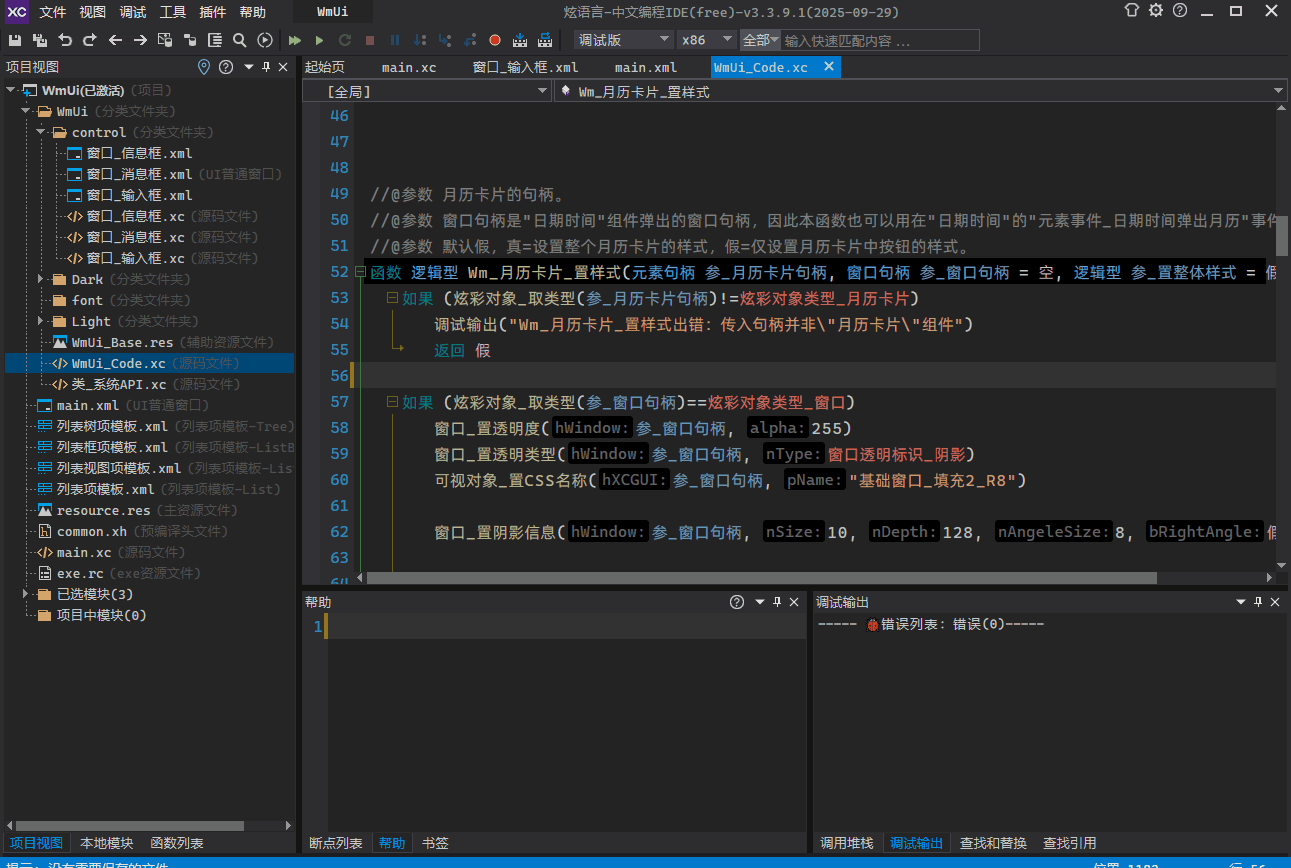Click the Save file icon in toolbar
Viewport: 1291px width, 868px height.
coord(14,41)
